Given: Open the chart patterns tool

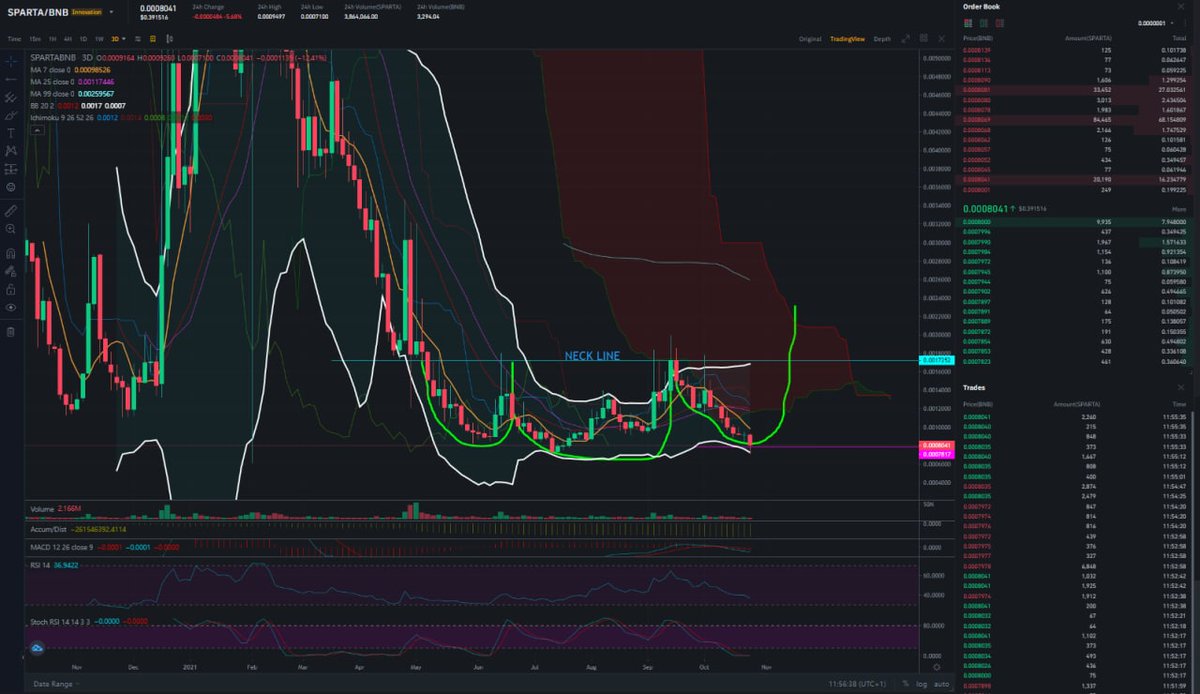Looking at the screenshot, I should point(11,151).
